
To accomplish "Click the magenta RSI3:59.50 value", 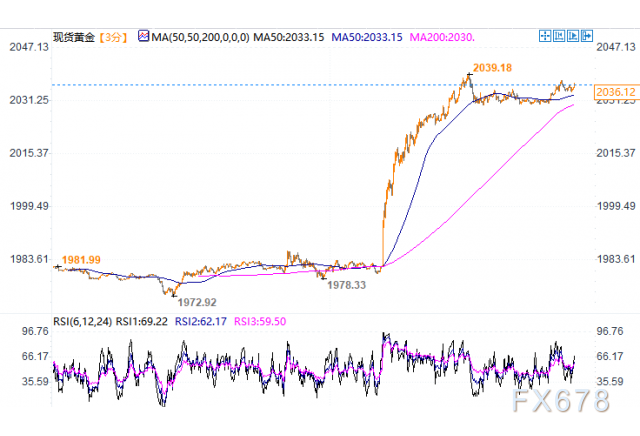I will tap(260, 322).
